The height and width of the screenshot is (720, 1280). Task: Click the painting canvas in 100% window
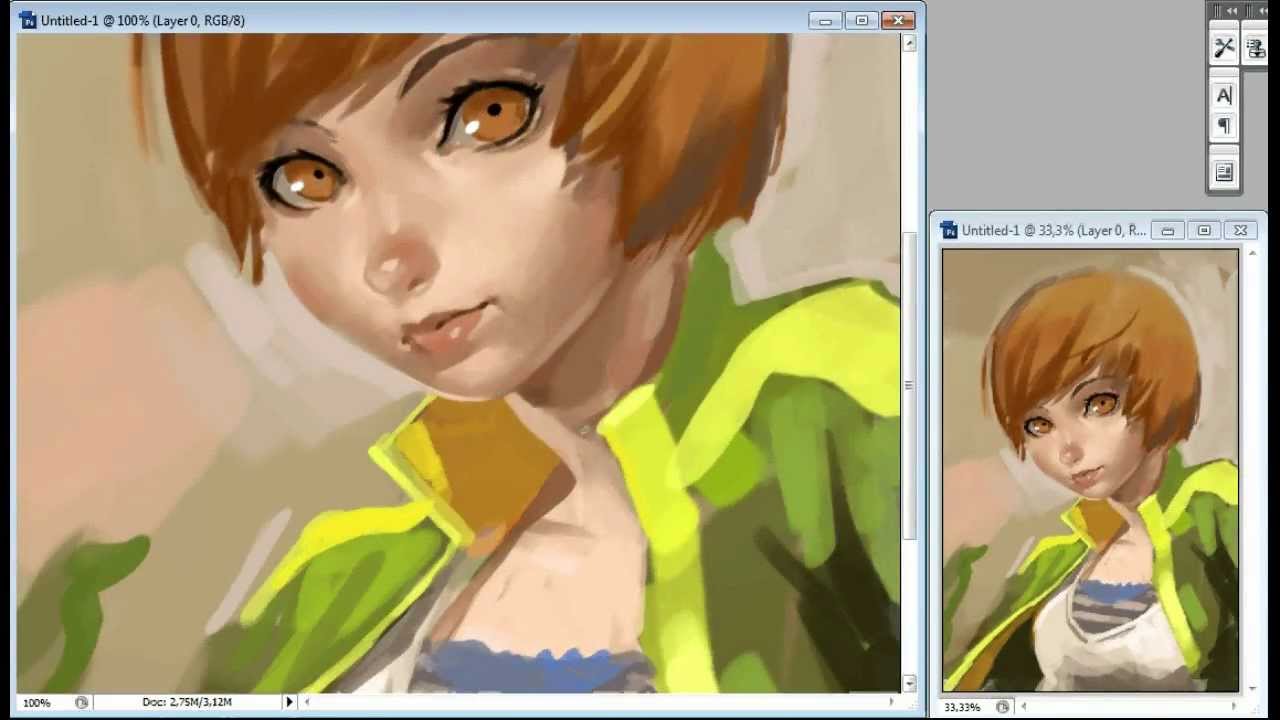(458, 363)
